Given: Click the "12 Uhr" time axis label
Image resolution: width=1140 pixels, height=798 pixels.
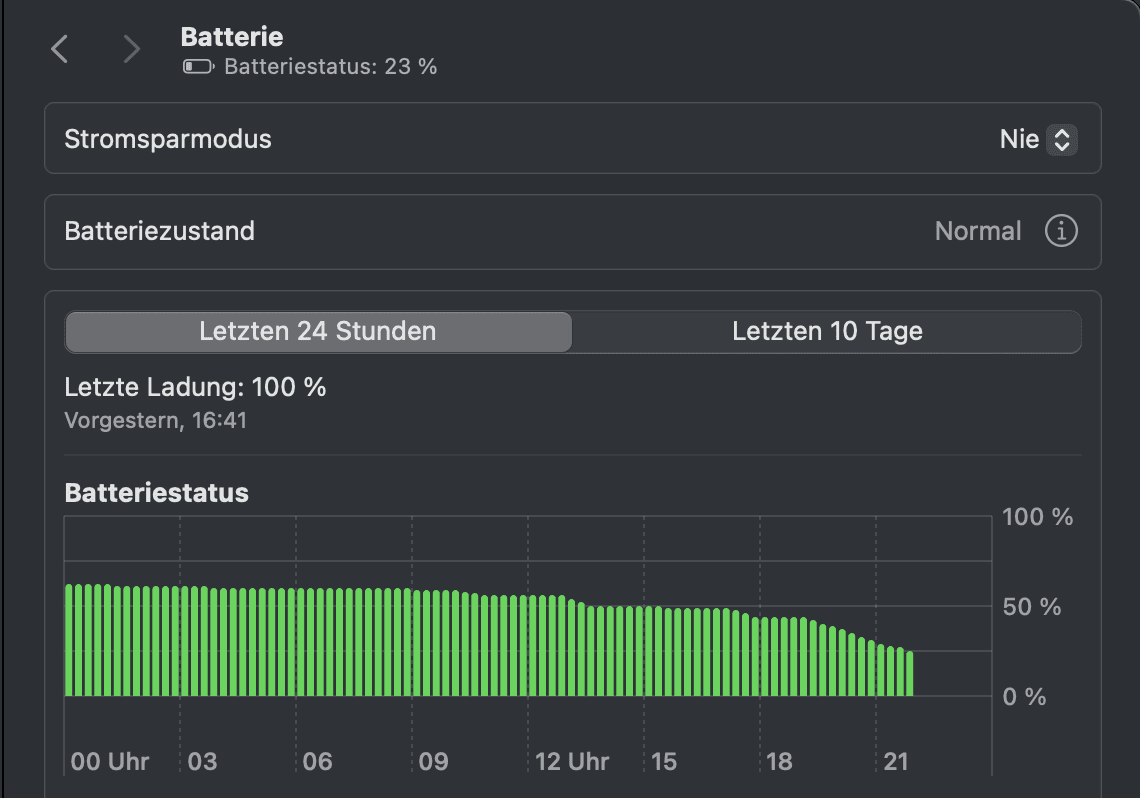Looking at the screenshot, I should [x=572, y=762].
